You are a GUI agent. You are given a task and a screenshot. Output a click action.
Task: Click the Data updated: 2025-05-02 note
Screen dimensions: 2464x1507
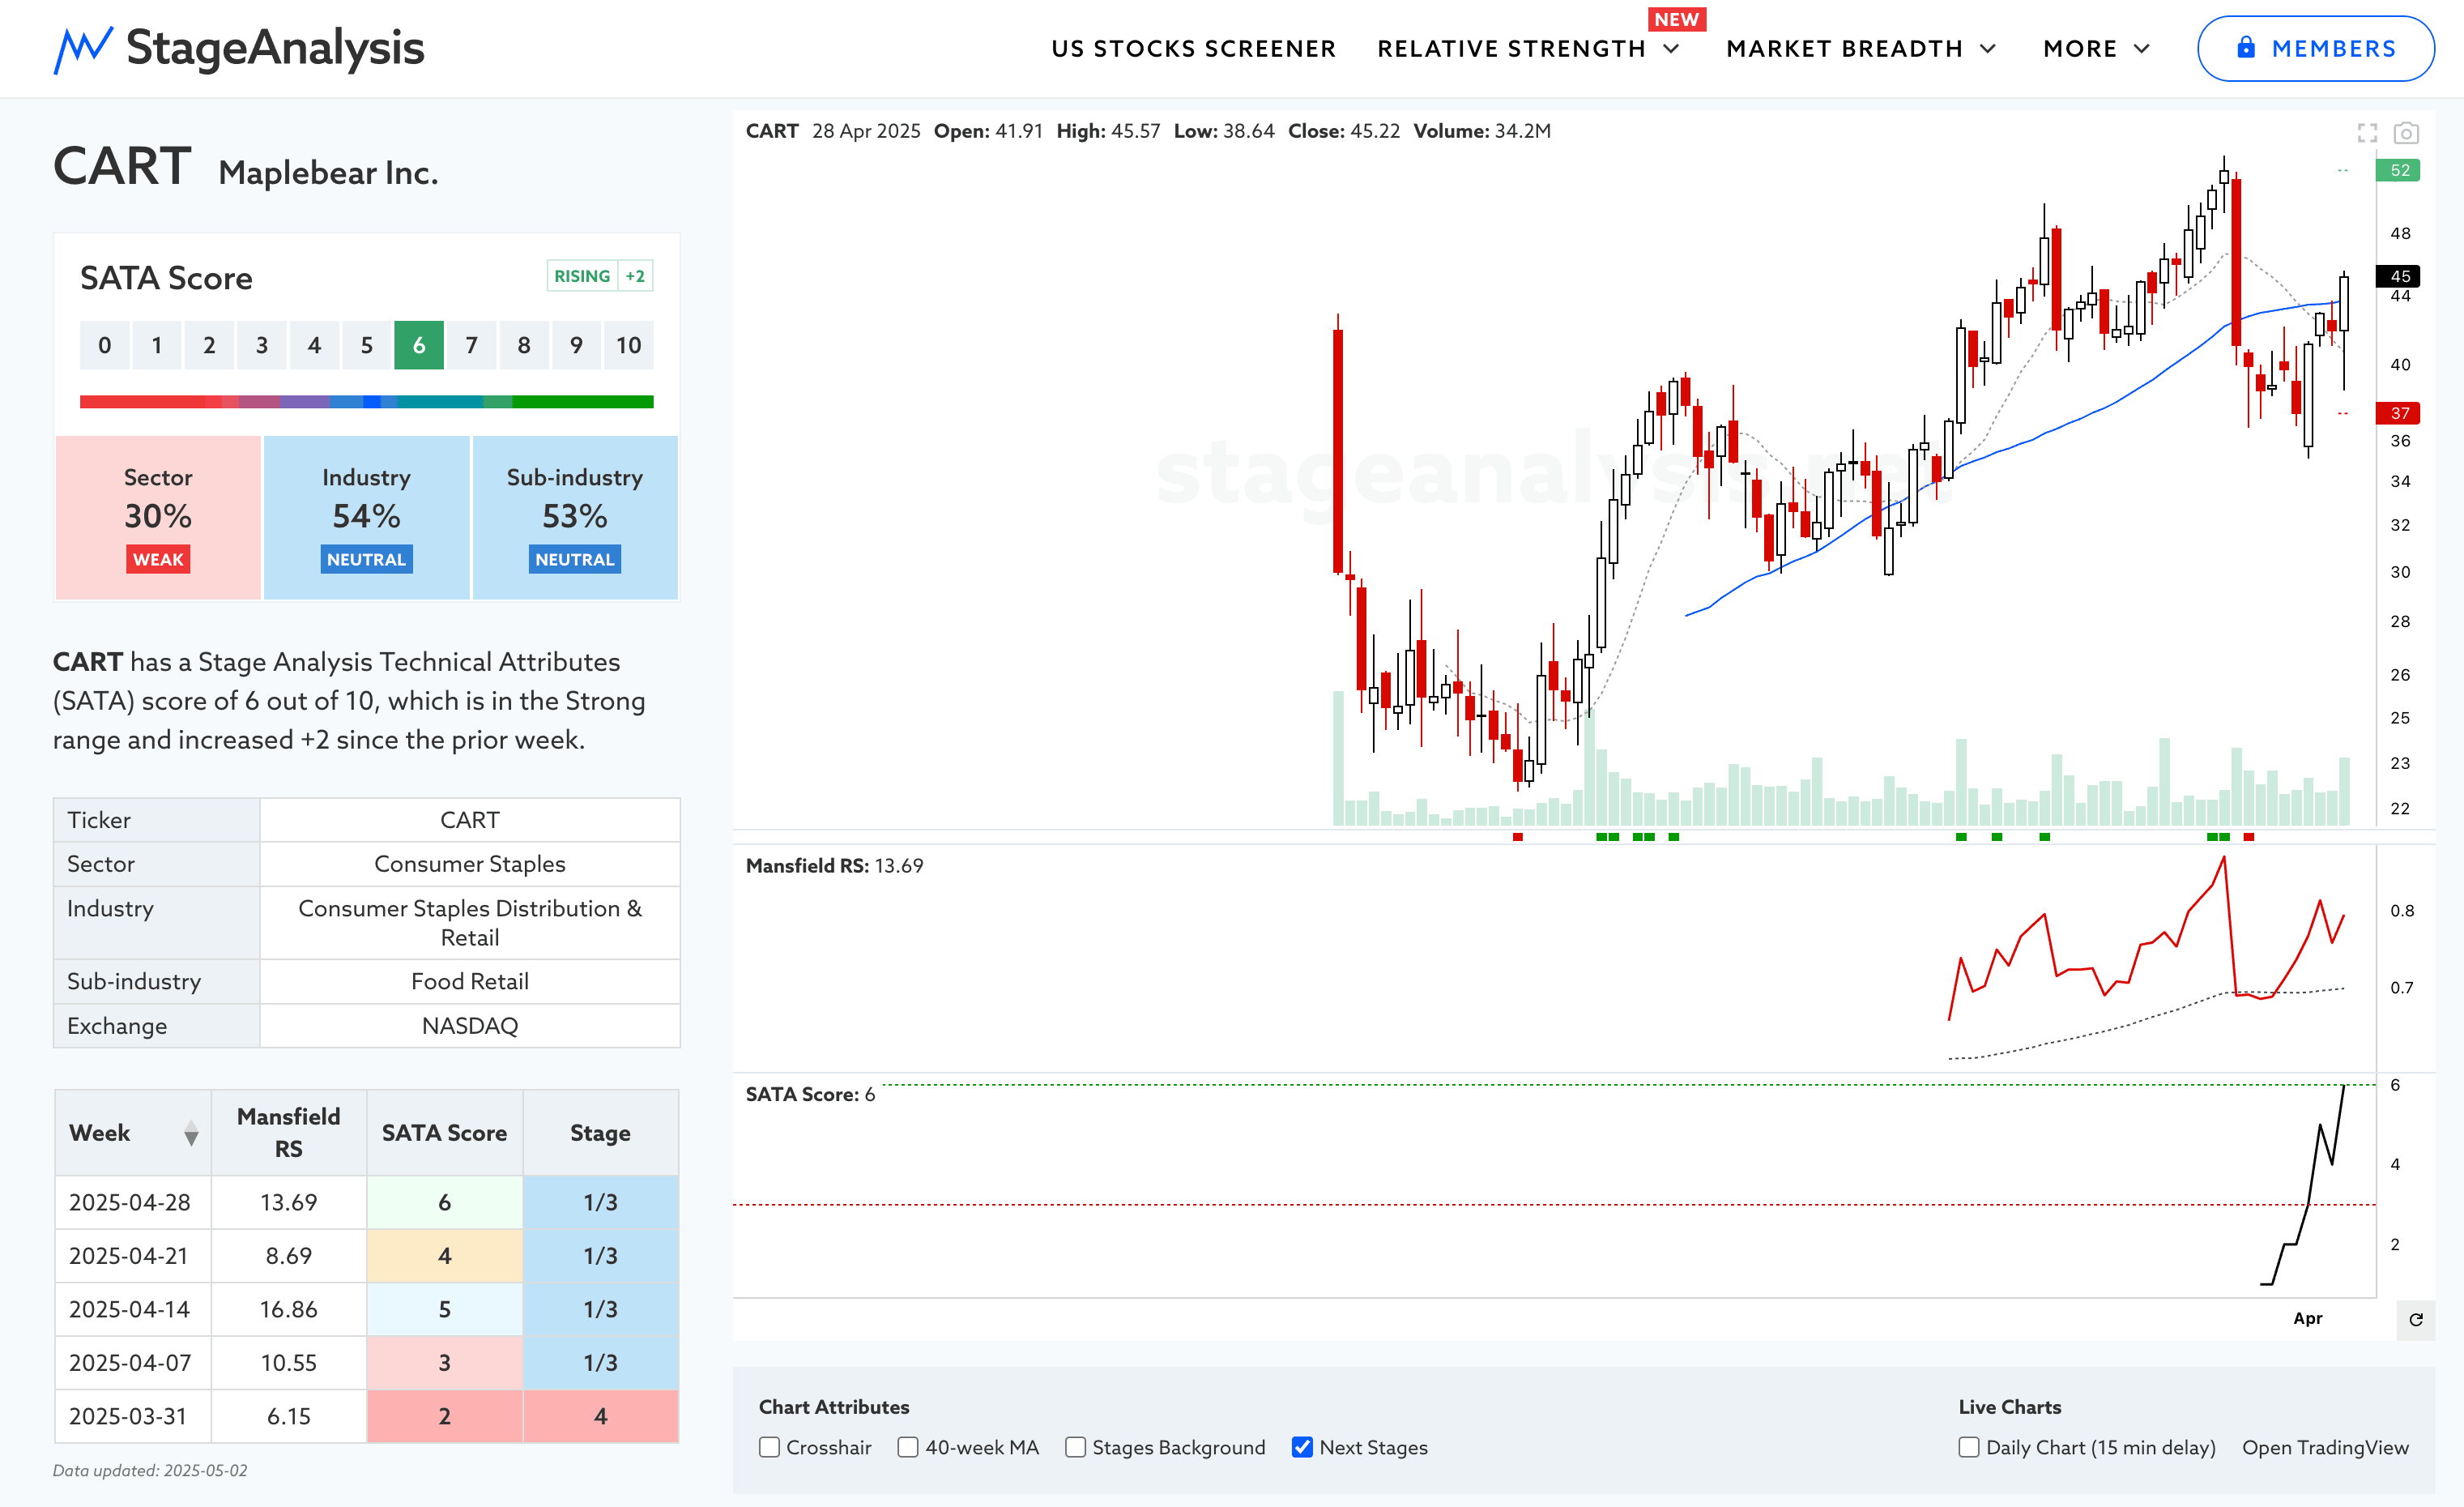click(150, 1471)
